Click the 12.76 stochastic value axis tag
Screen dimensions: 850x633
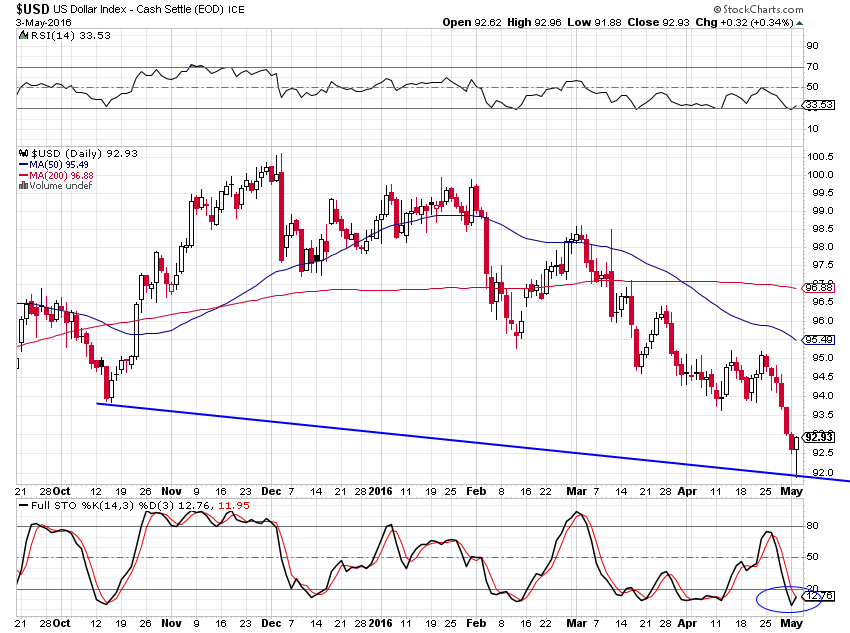pos(819,597)
